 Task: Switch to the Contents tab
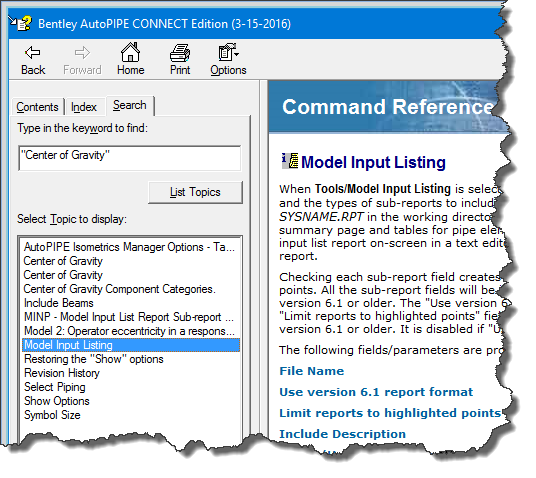tap(37, 107)
